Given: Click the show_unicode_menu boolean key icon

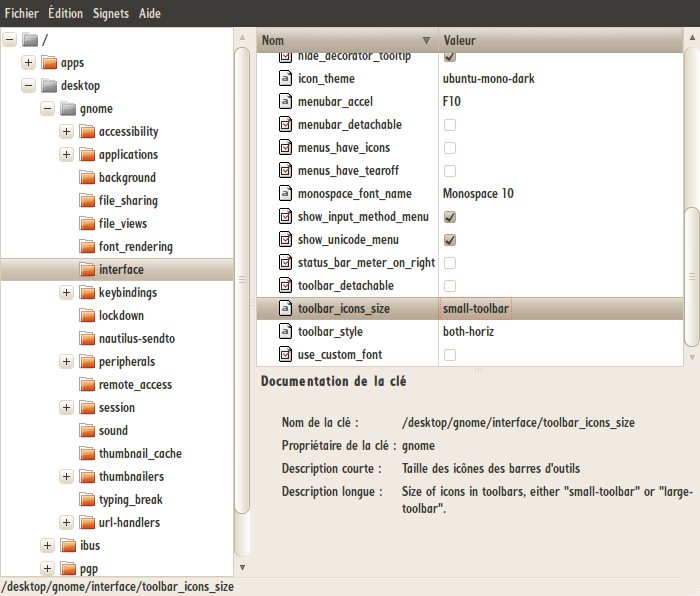Looking at the screenshot, I should tap(285, 239).
